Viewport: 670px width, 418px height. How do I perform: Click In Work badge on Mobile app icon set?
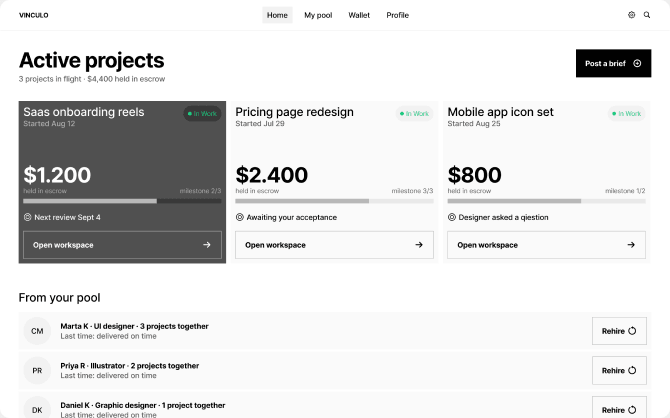click(x=626, y=114)
